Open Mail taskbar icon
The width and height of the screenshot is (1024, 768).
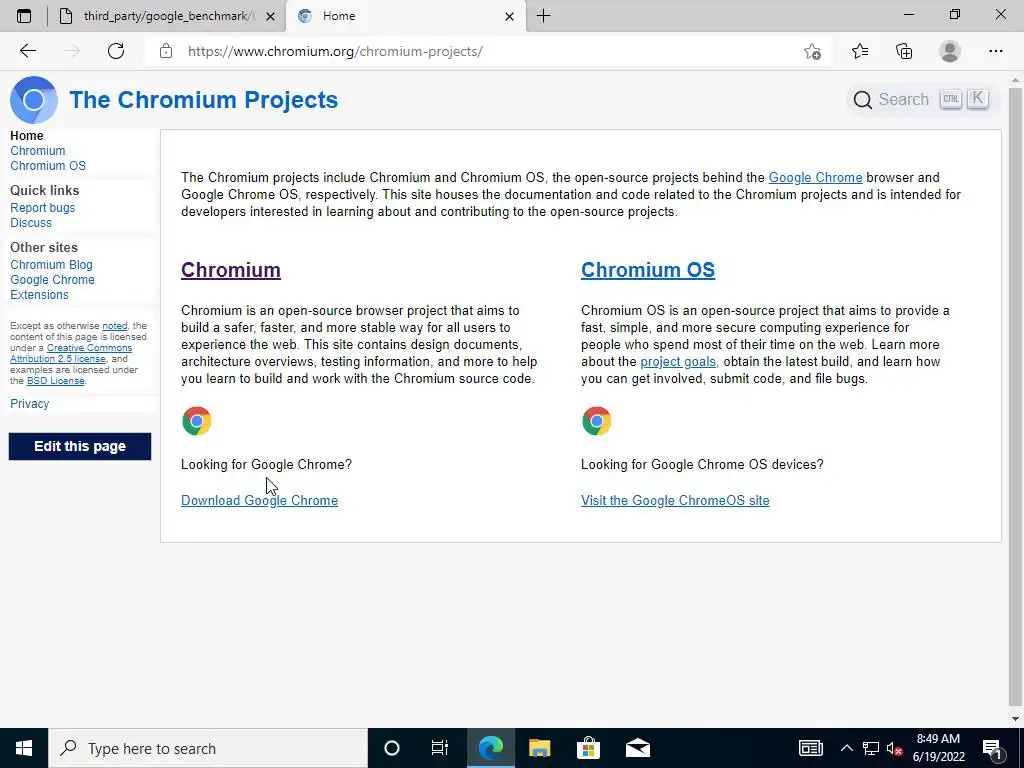click(637, 748)
